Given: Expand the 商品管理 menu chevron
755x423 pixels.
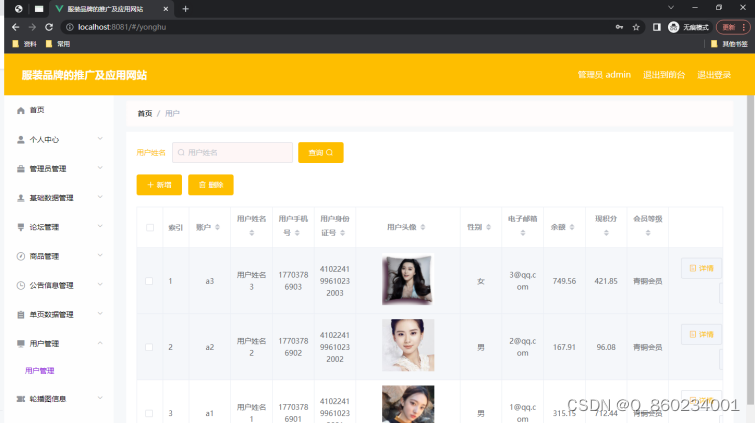Looking at the screenshot, I should pyautogui.click(x=100, y=255).
